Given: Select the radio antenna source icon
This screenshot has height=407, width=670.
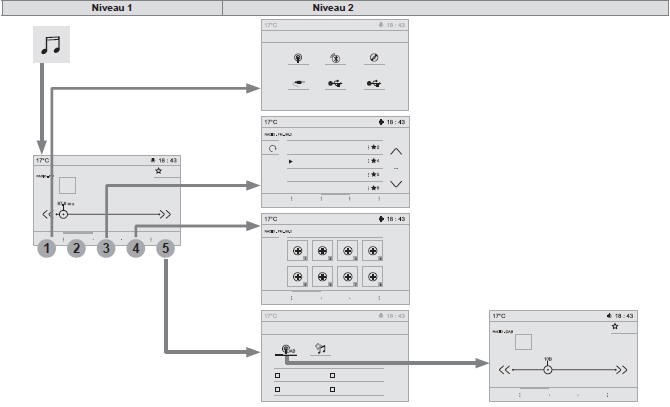Looking at the screenshot, I should [298, 58].
